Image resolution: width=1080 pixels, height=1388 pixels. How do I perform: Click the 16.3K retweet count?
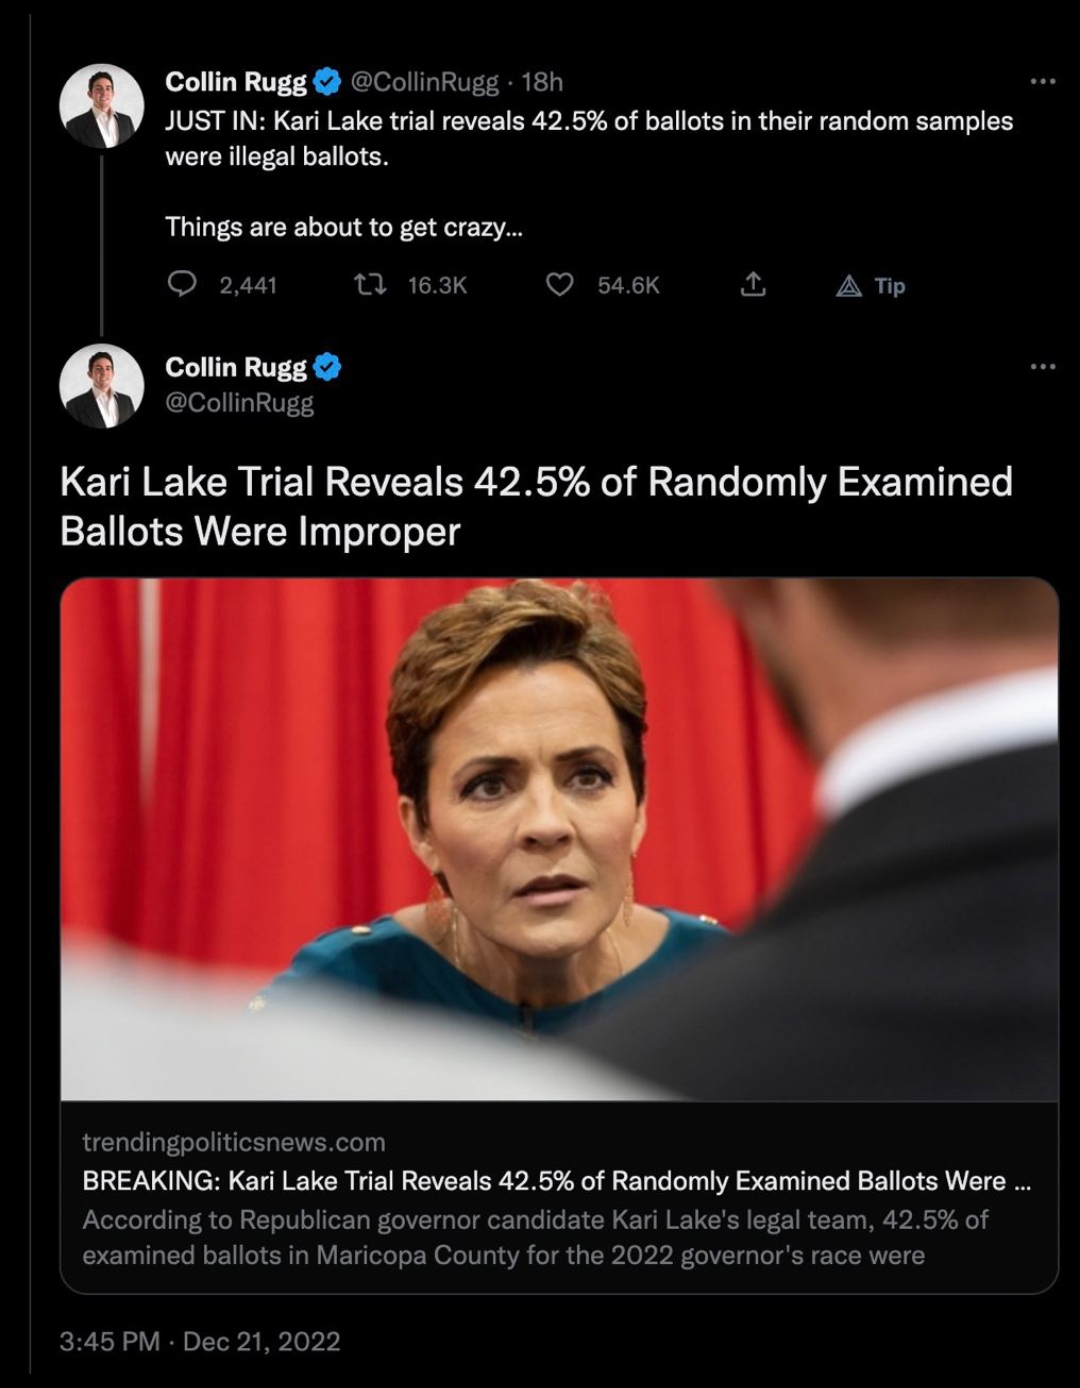(x=437, y=286)
